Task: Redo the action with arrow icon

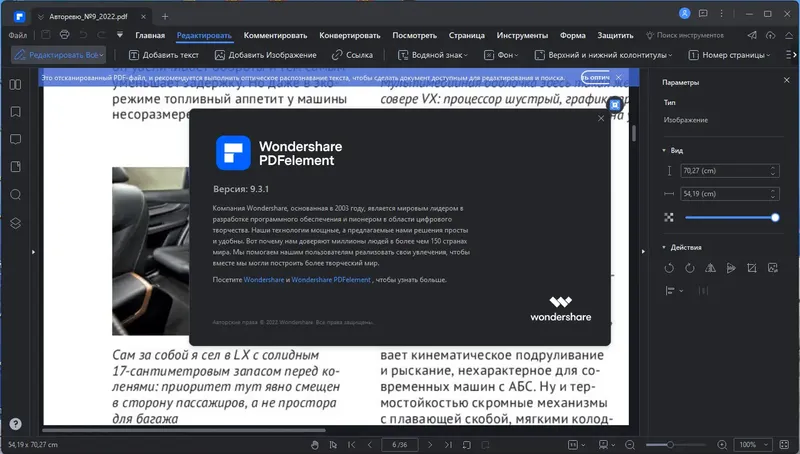Action: (102, 35)
